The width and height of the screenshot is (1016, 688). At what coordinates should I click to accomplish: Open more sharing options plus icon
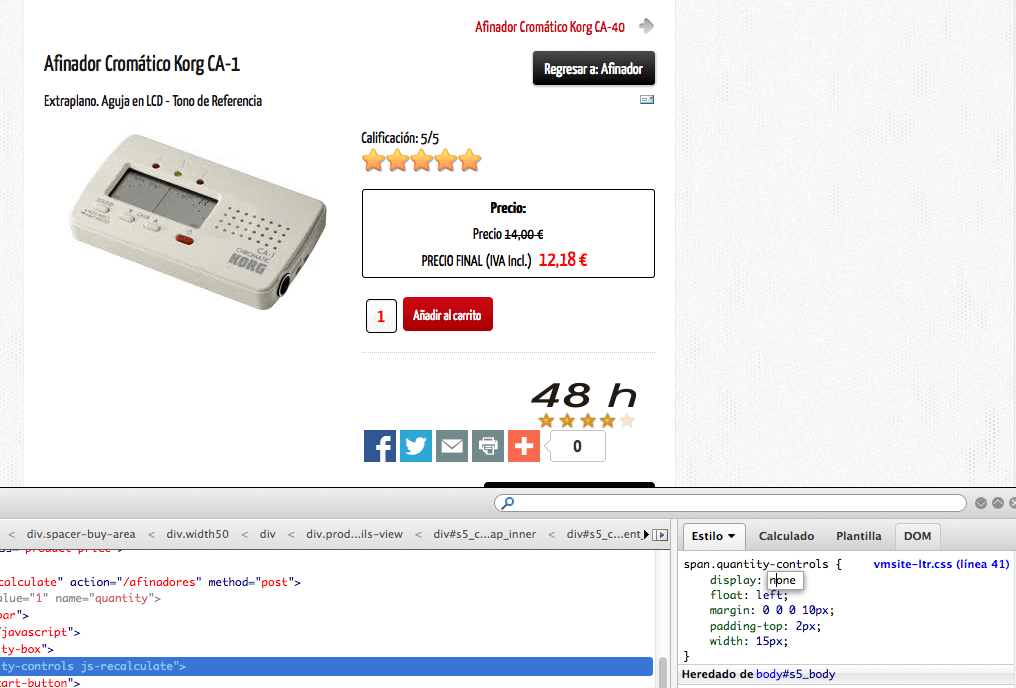(x=524, y=446)
